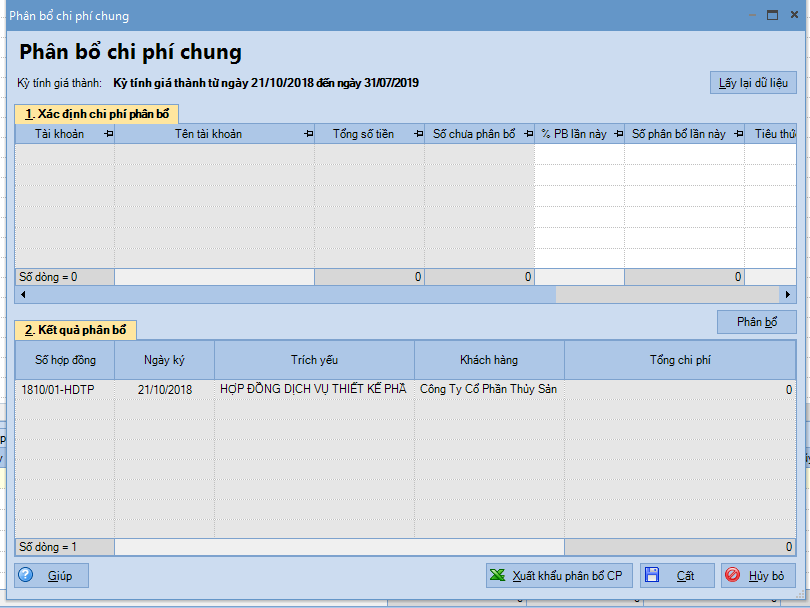
Task: Toggle pin on % PB lần này column
Action: [x=617, y=134]
